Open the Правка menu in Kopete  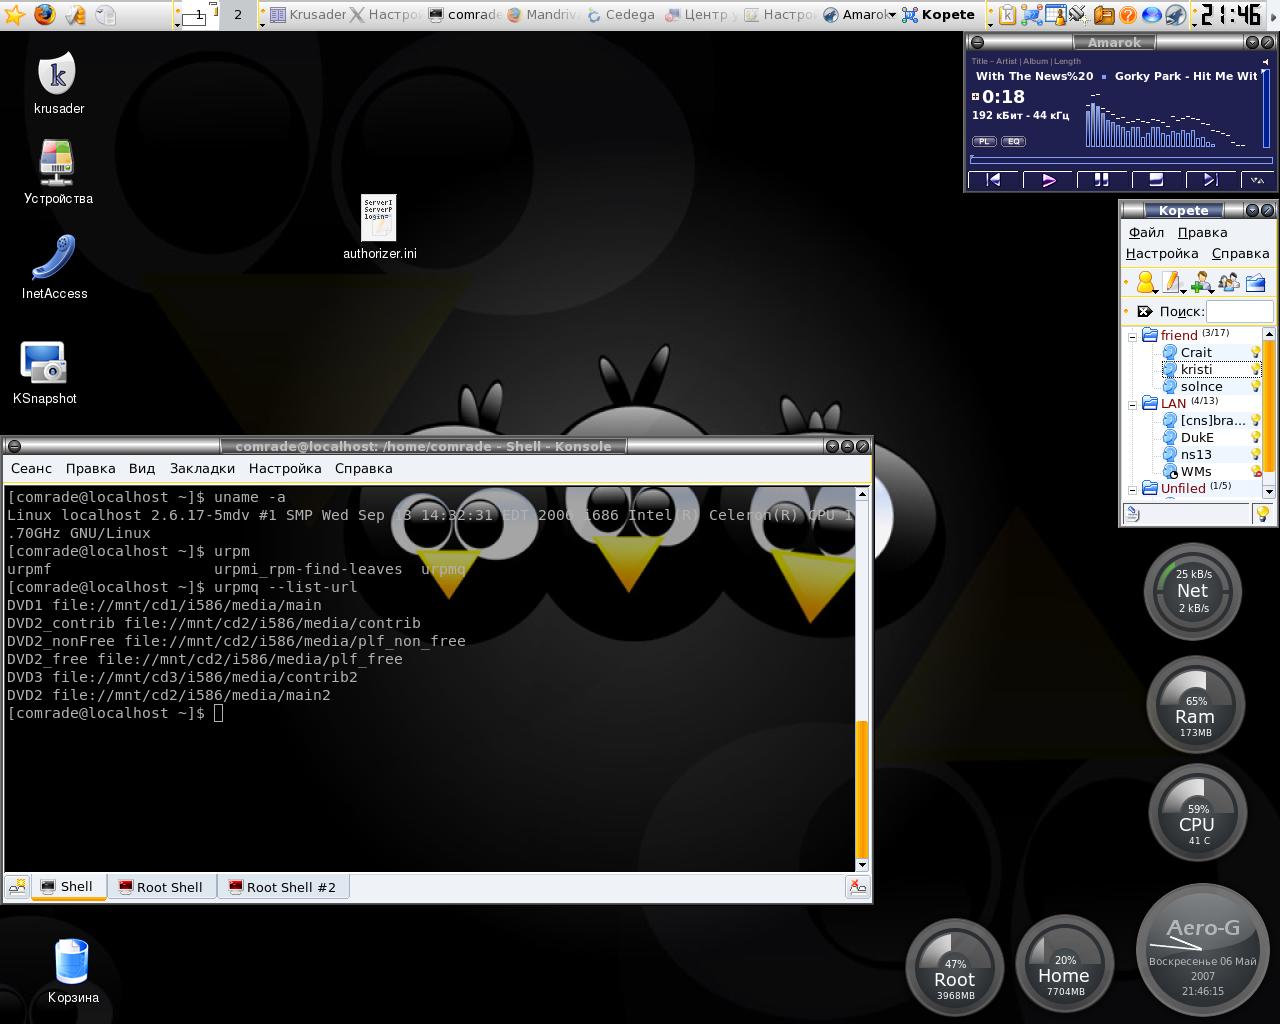(1202, 232)
